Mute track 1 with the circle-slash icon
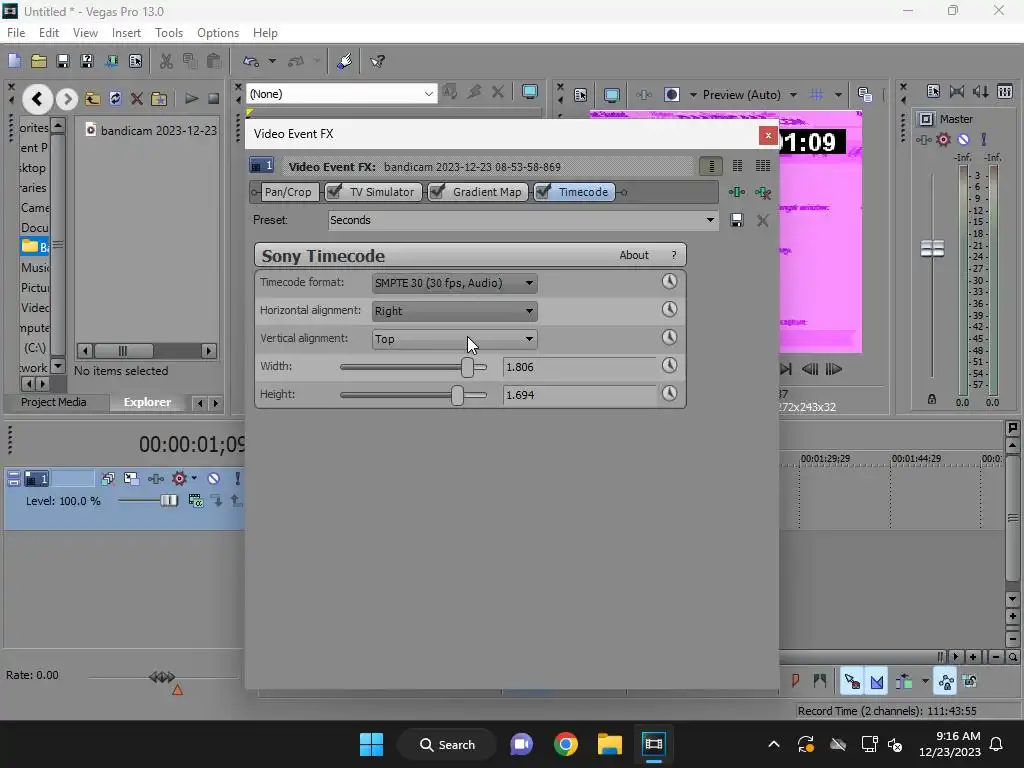Image resolution: width=1024 pixels, height=768 pixels. point(214,479)
